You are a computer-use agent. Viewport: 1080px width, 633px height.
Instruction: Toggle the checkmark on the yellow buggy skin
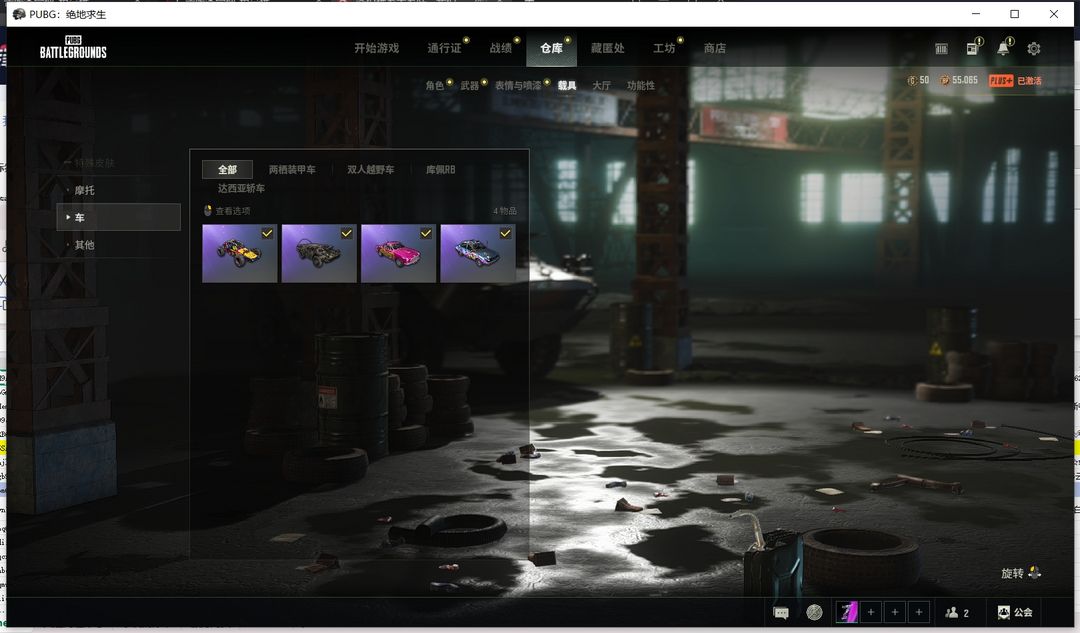pyautogui.click(x=267, y=234)
